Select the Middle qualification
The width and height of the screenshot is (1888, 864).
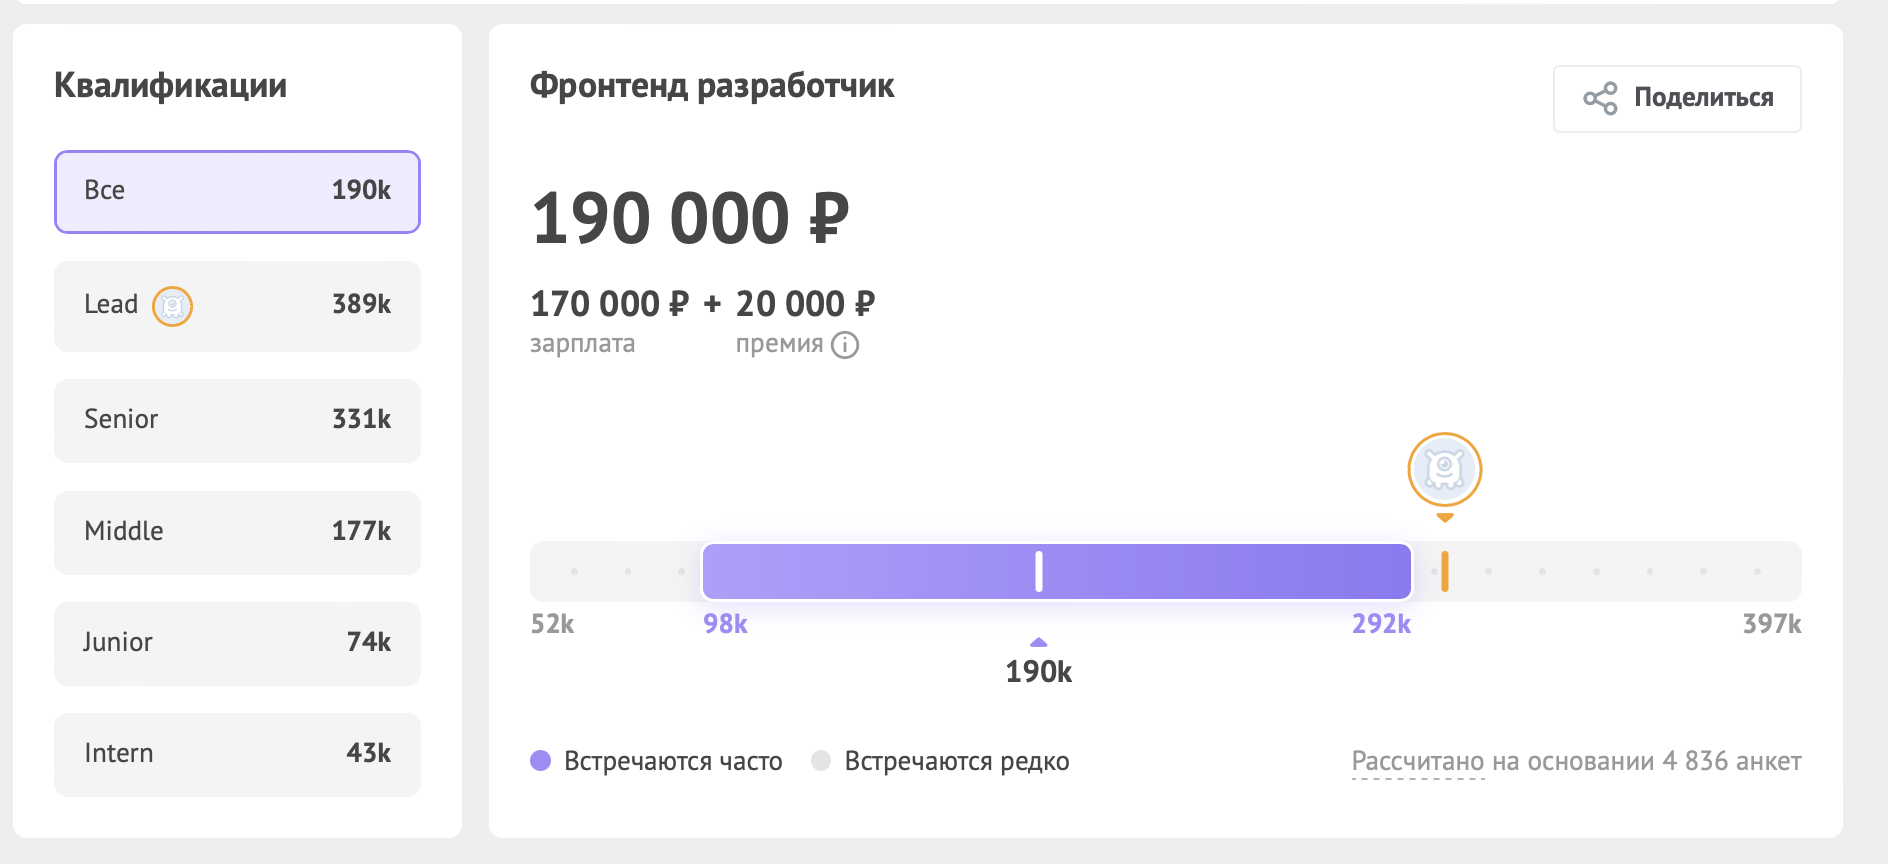pos(236,532)
